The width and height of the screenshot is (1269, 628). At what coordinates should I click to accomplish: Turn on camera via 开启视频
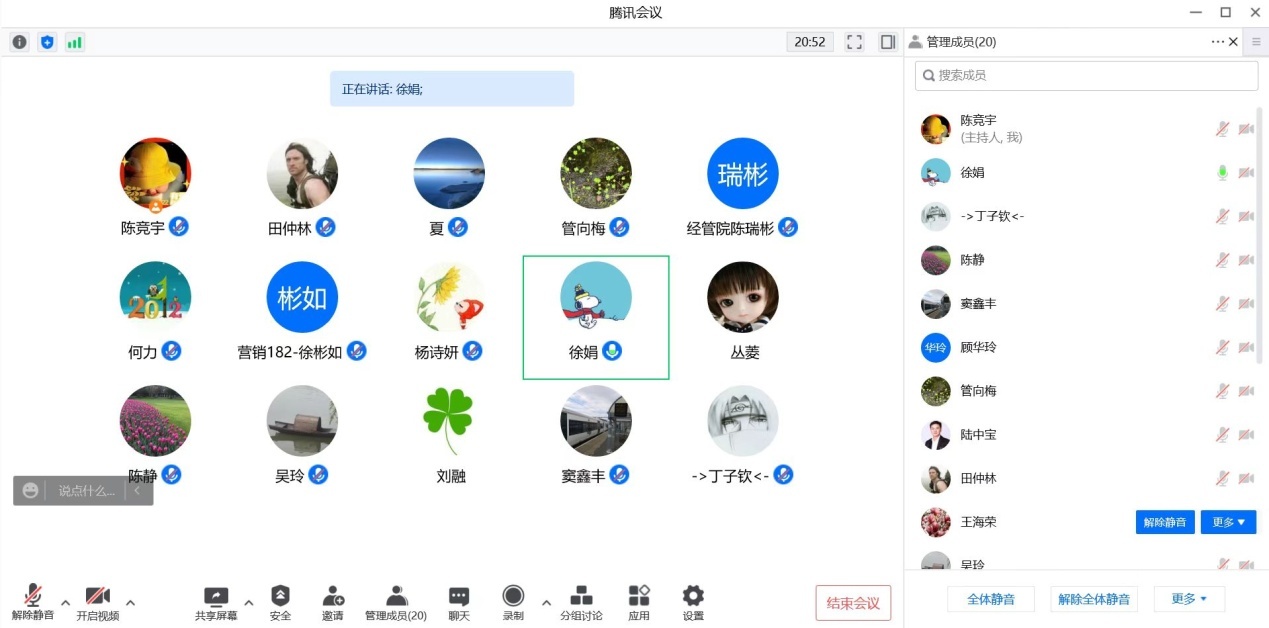(x=97, y=603)
